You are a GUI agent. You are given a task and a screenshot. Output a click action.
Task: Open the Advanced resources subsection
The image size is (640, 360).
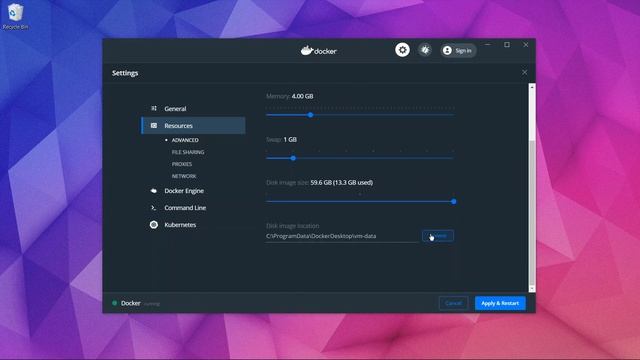[x=185, y=140]
